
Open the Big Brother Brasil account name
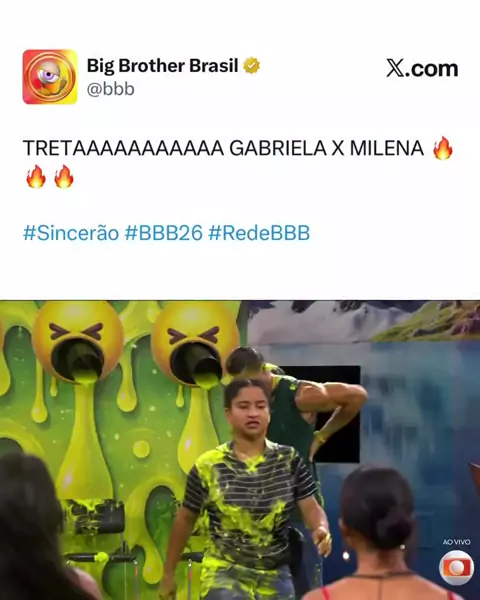tap(163, 65)
